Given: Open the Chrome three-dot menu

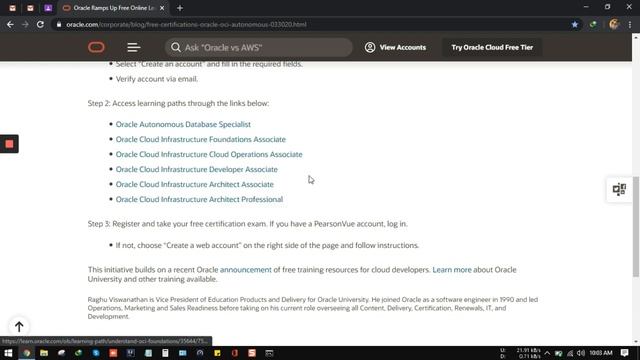Looking at the screenshot, I should point(630,24).
